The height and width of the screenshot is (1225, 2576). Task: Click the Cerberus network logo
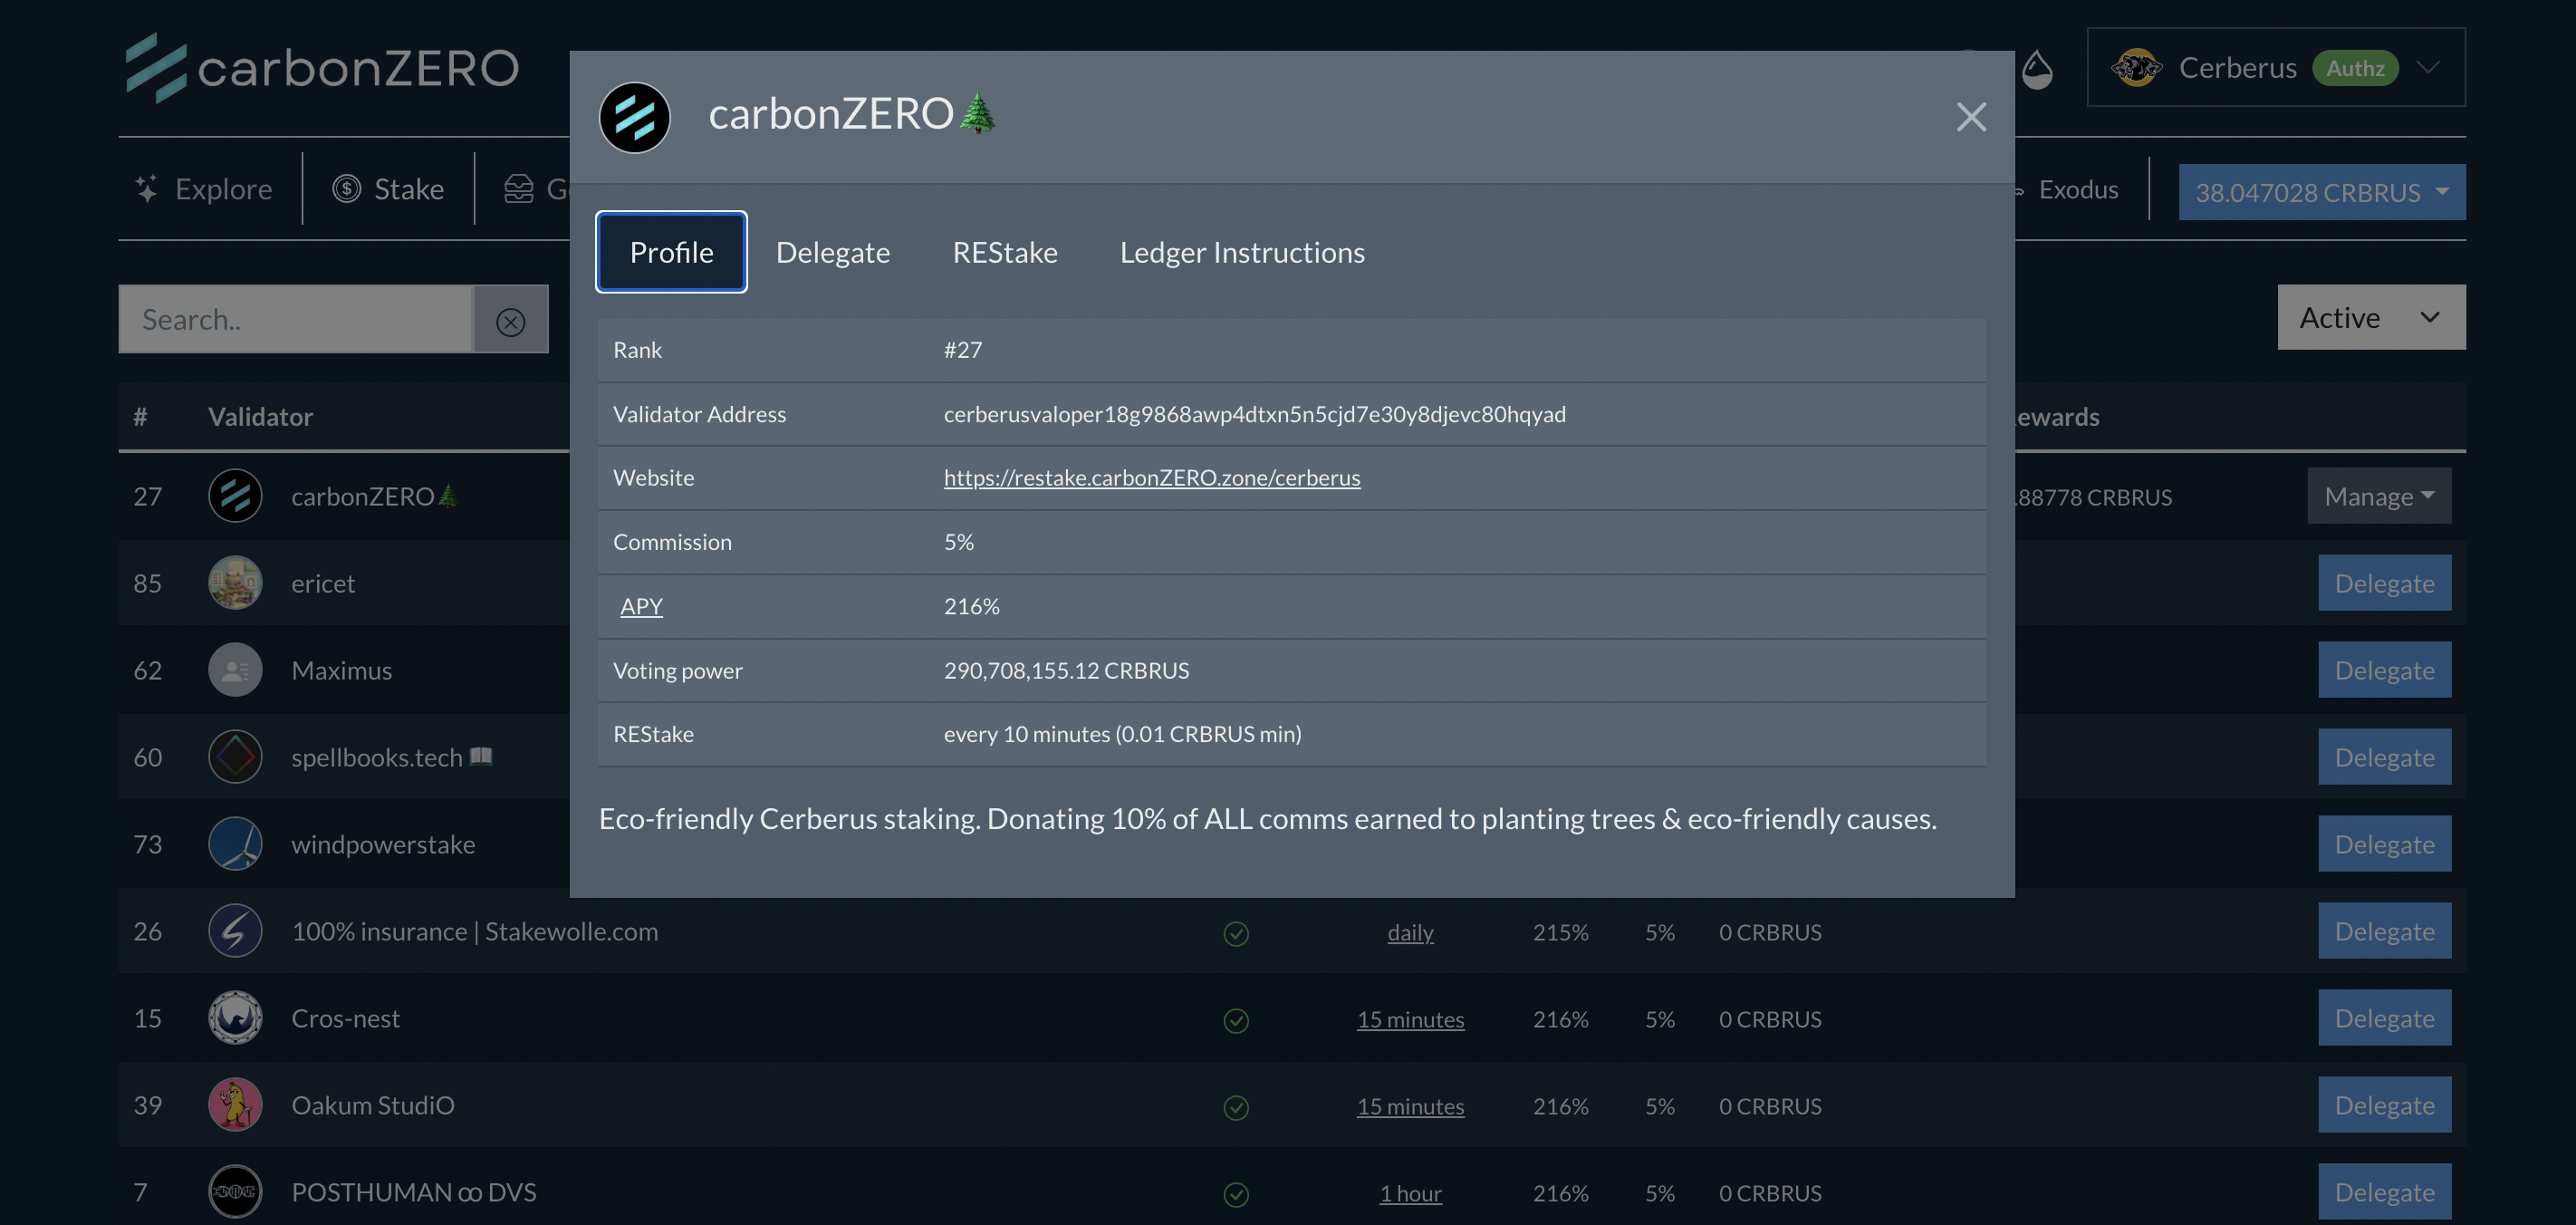tap(2136, 67)
